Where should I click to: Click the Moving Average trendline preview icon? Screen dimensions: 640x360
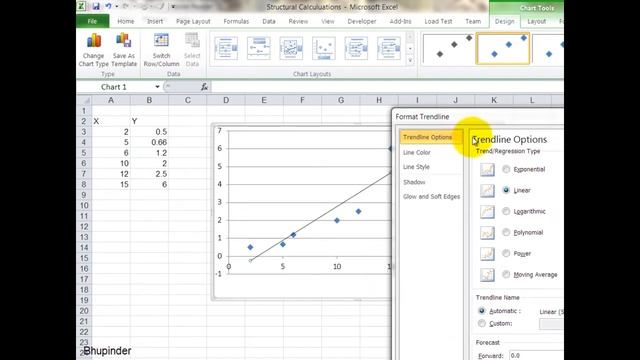tap(487, 275)
